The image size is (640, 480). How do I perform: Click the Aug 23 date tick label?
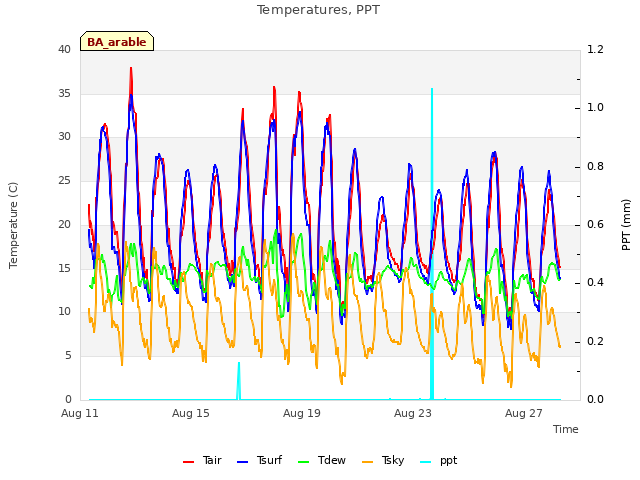(x=413, y=413)
